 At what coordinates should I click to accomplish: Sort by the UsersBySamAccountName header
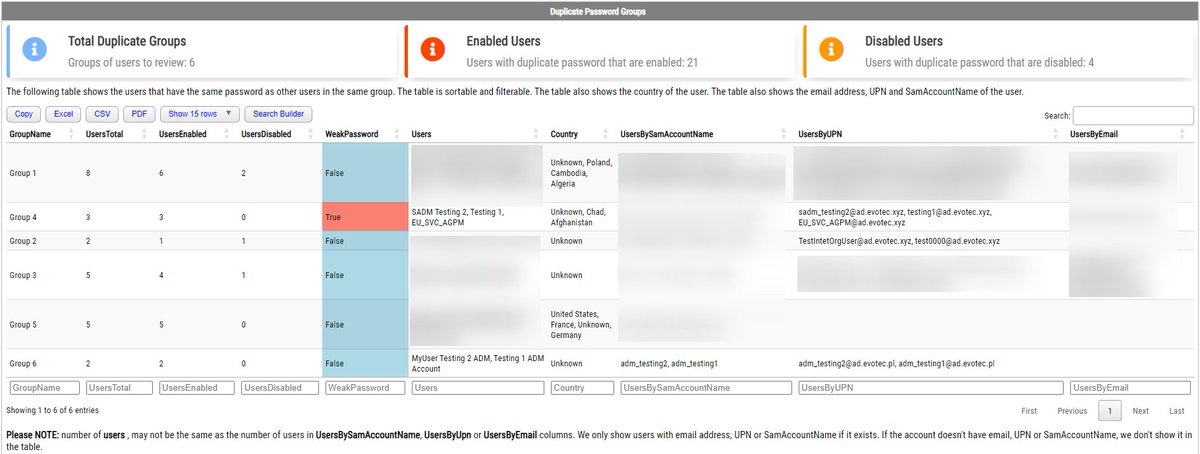click(x=705, y=134)
